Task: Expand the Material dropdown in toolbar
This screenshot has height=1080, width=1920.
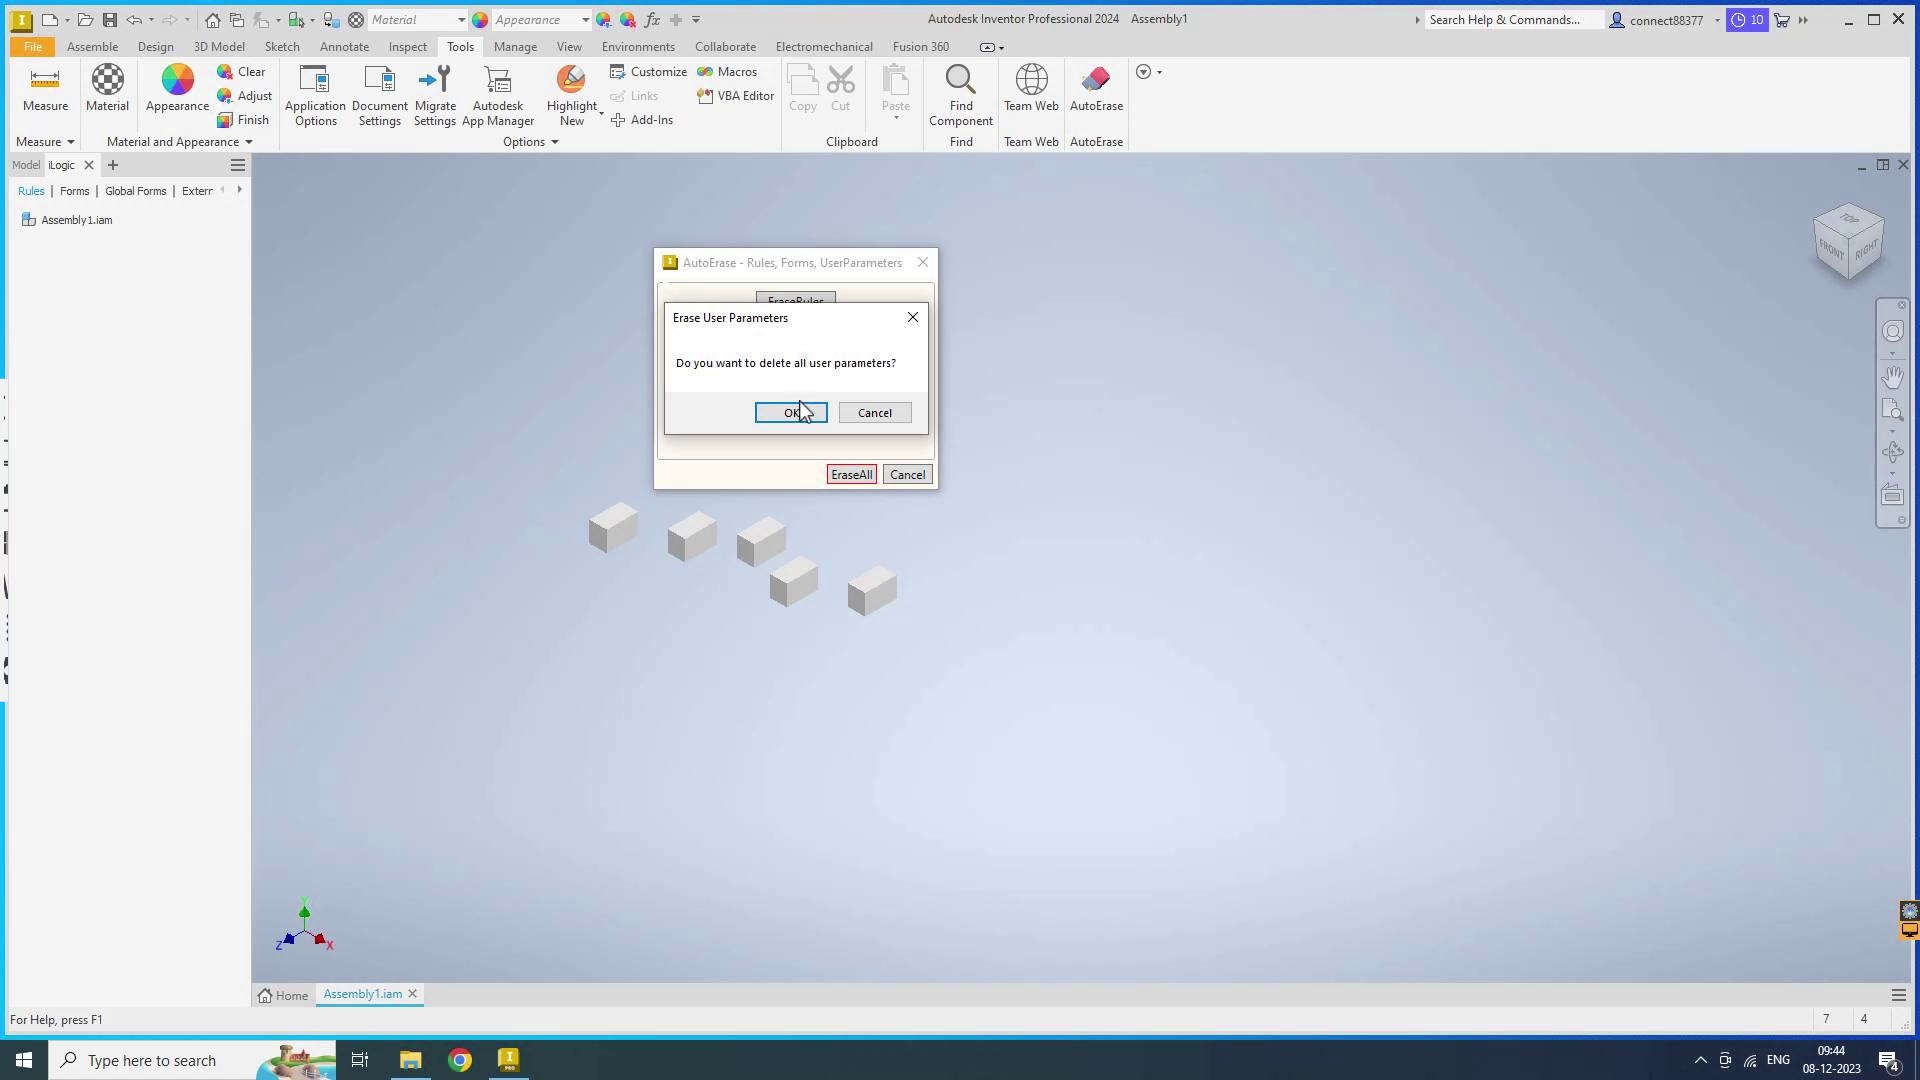Action: 461,20
